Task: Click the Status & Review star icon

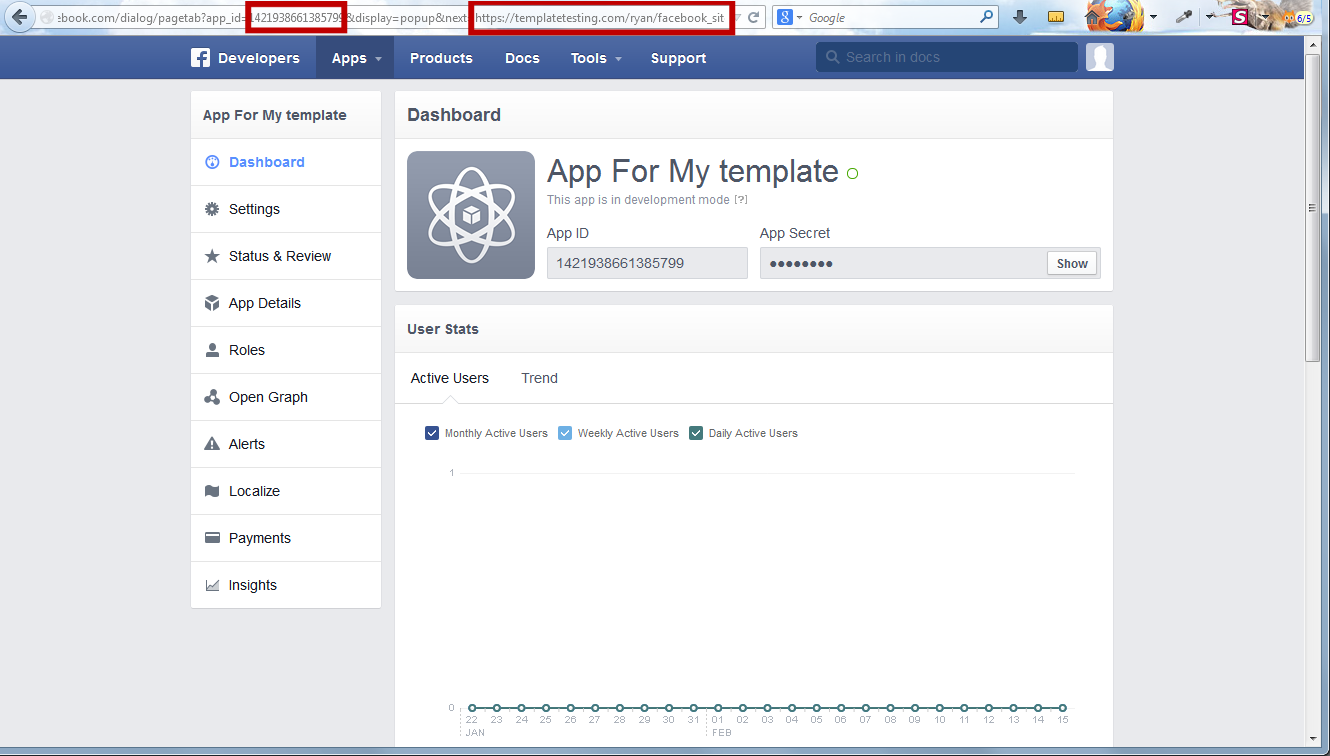Action: pos(212,256)
